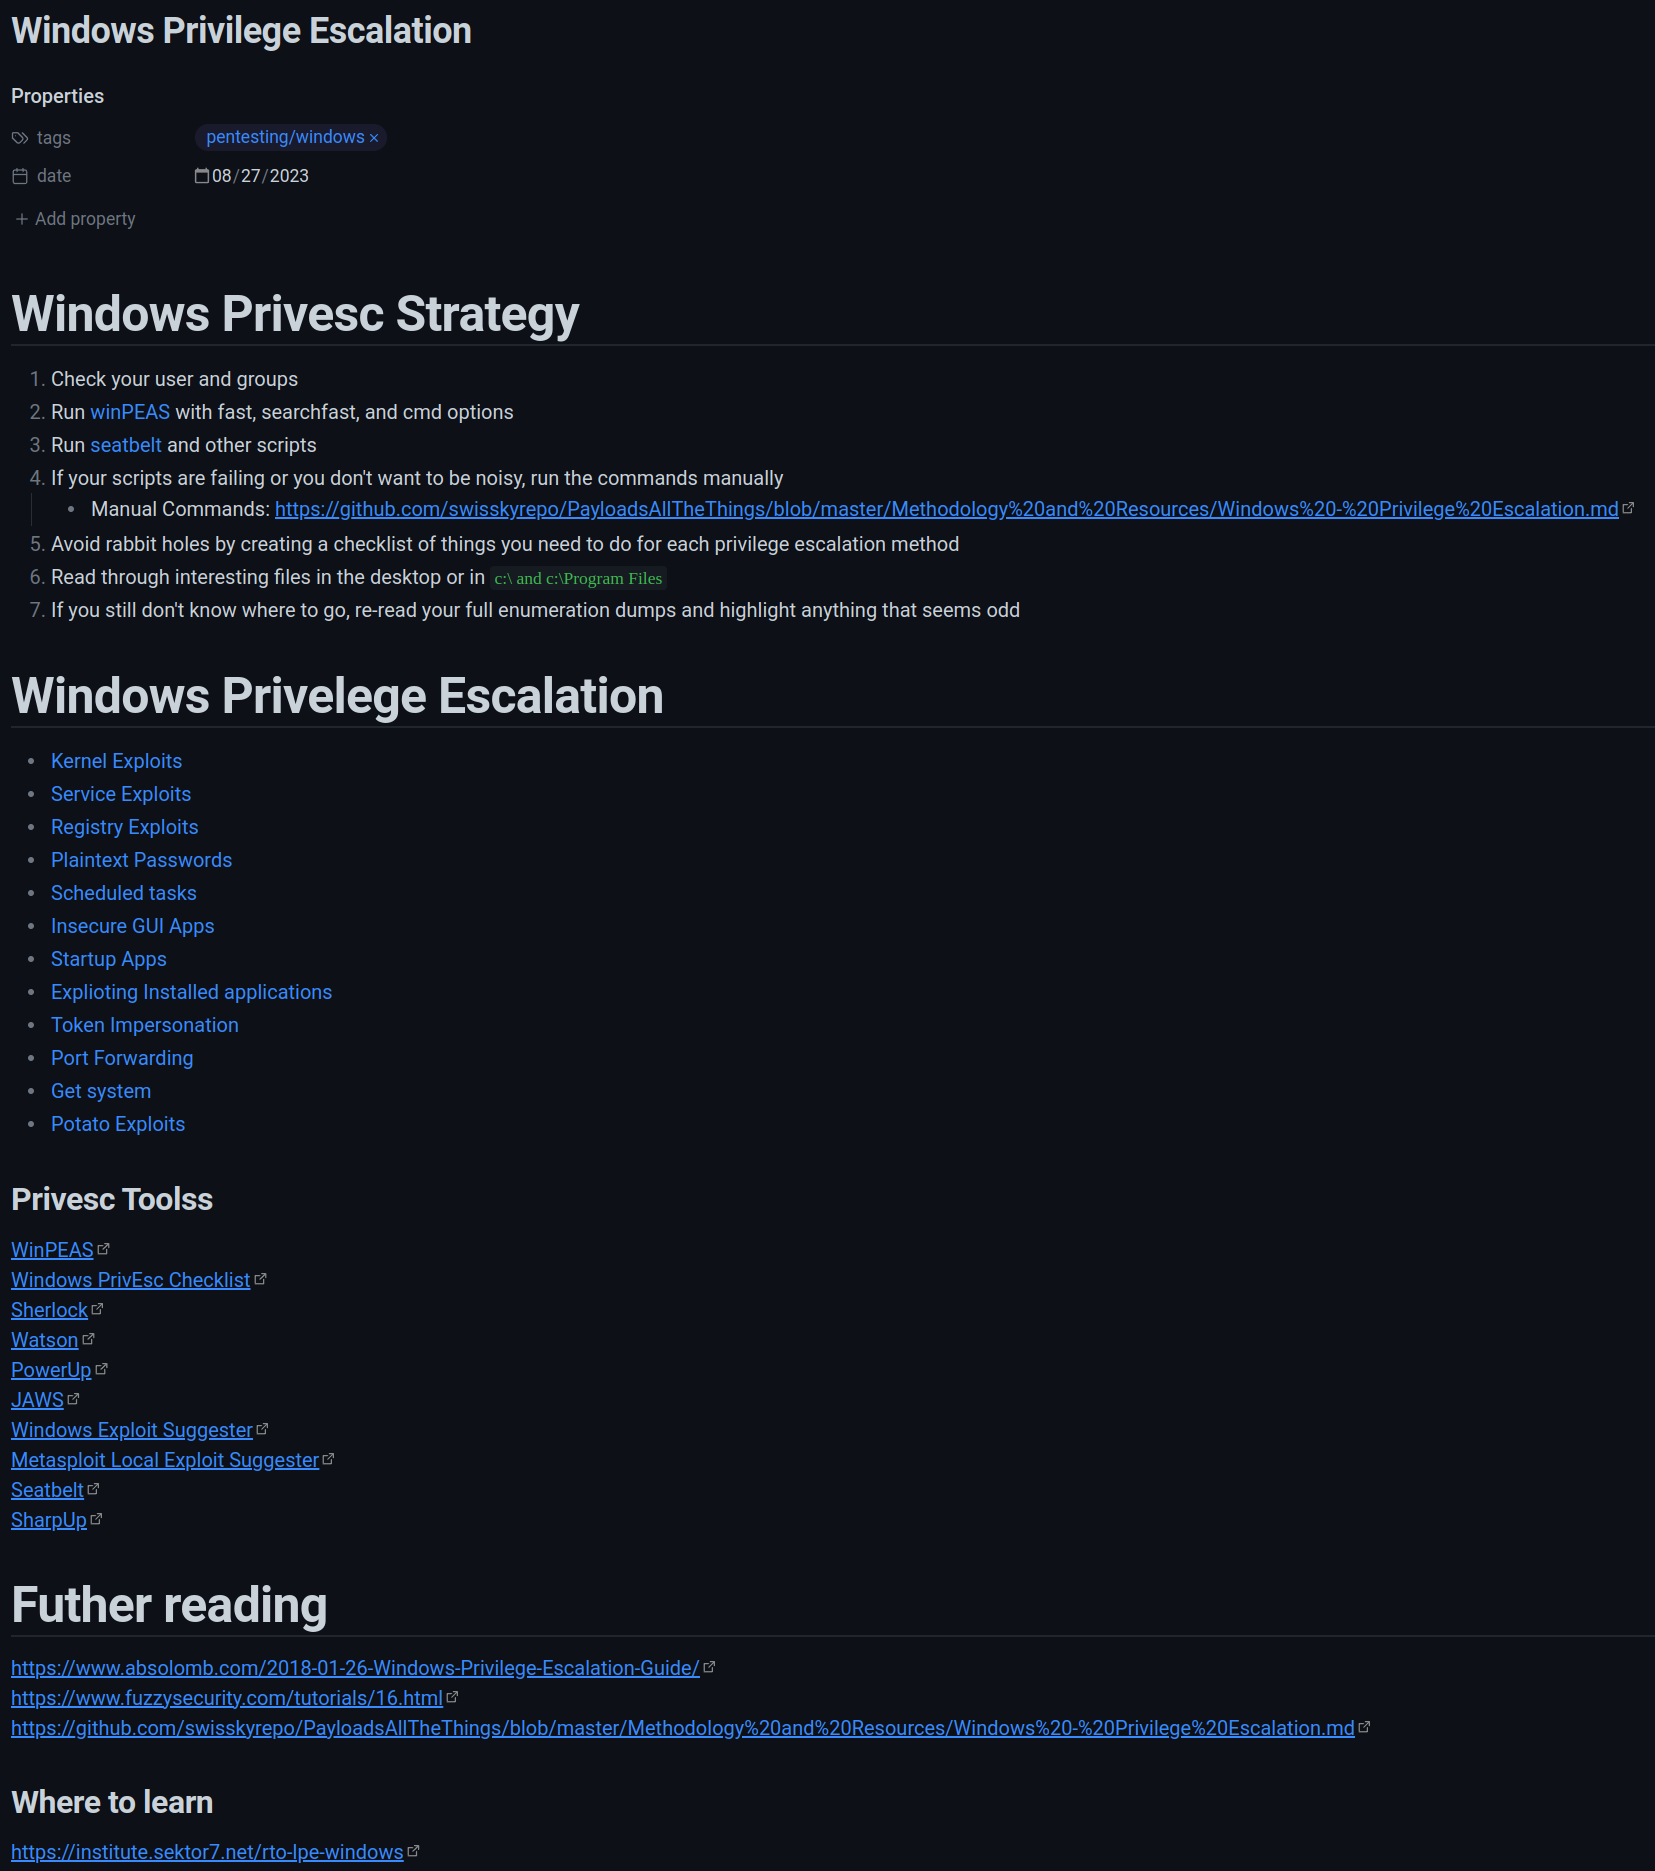Click the tags property icon
This screenshot has width=1655, height=1871.
(x=20, y=138)
